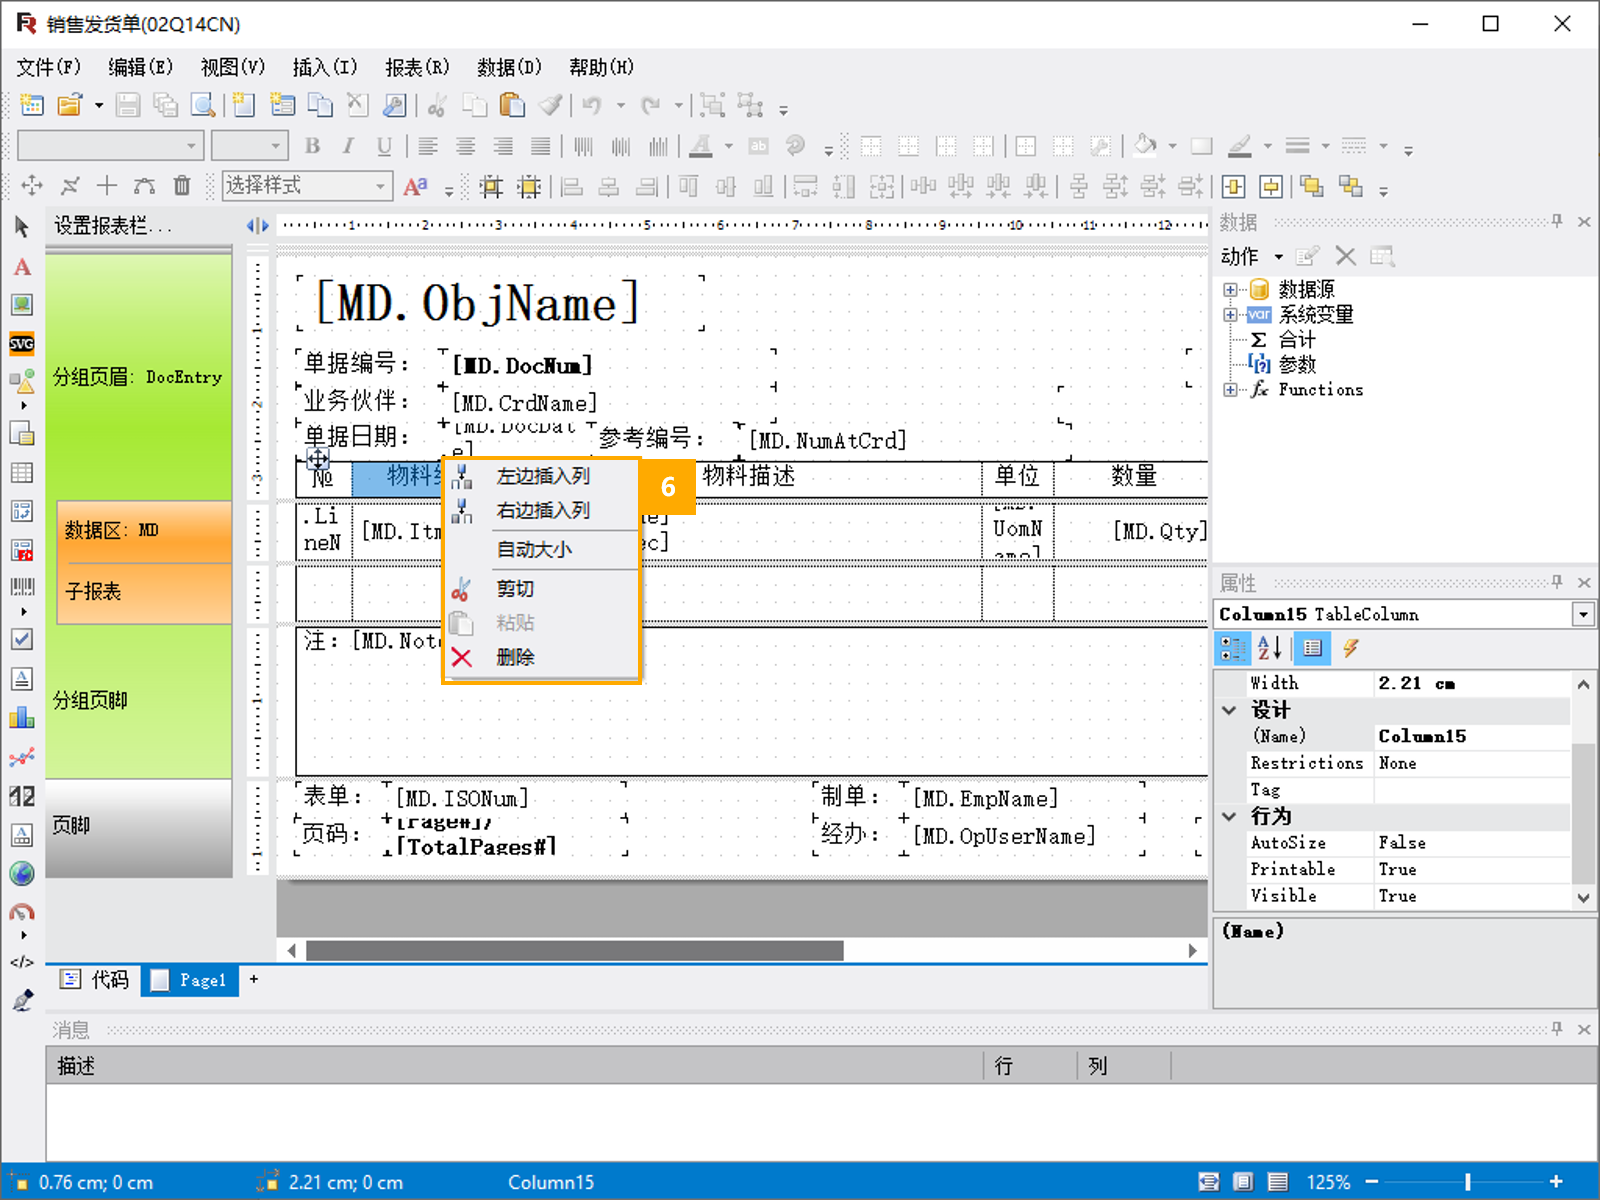Toggle center text alignment
The height and width of the screenshot is (1200, 1600).
(465, 146)
